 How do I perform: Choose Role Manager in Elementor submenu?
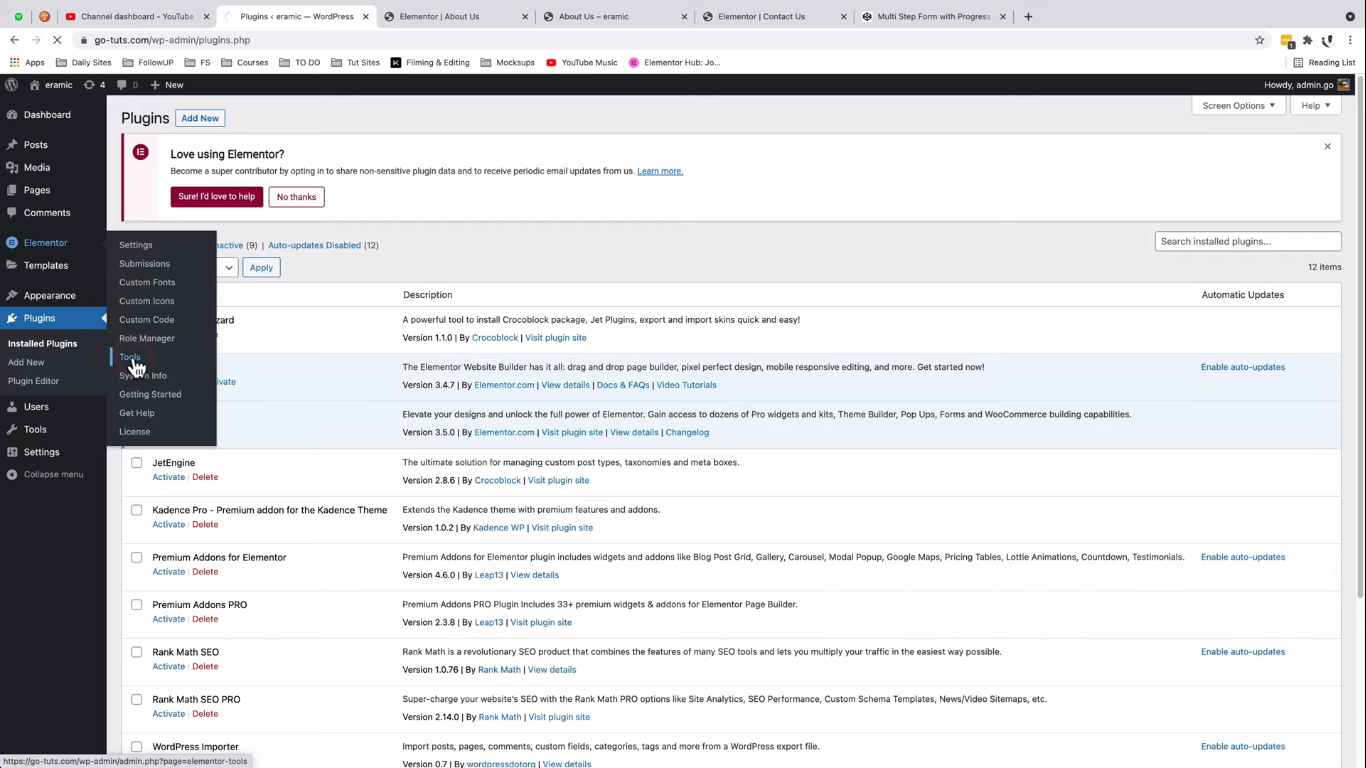147,338
